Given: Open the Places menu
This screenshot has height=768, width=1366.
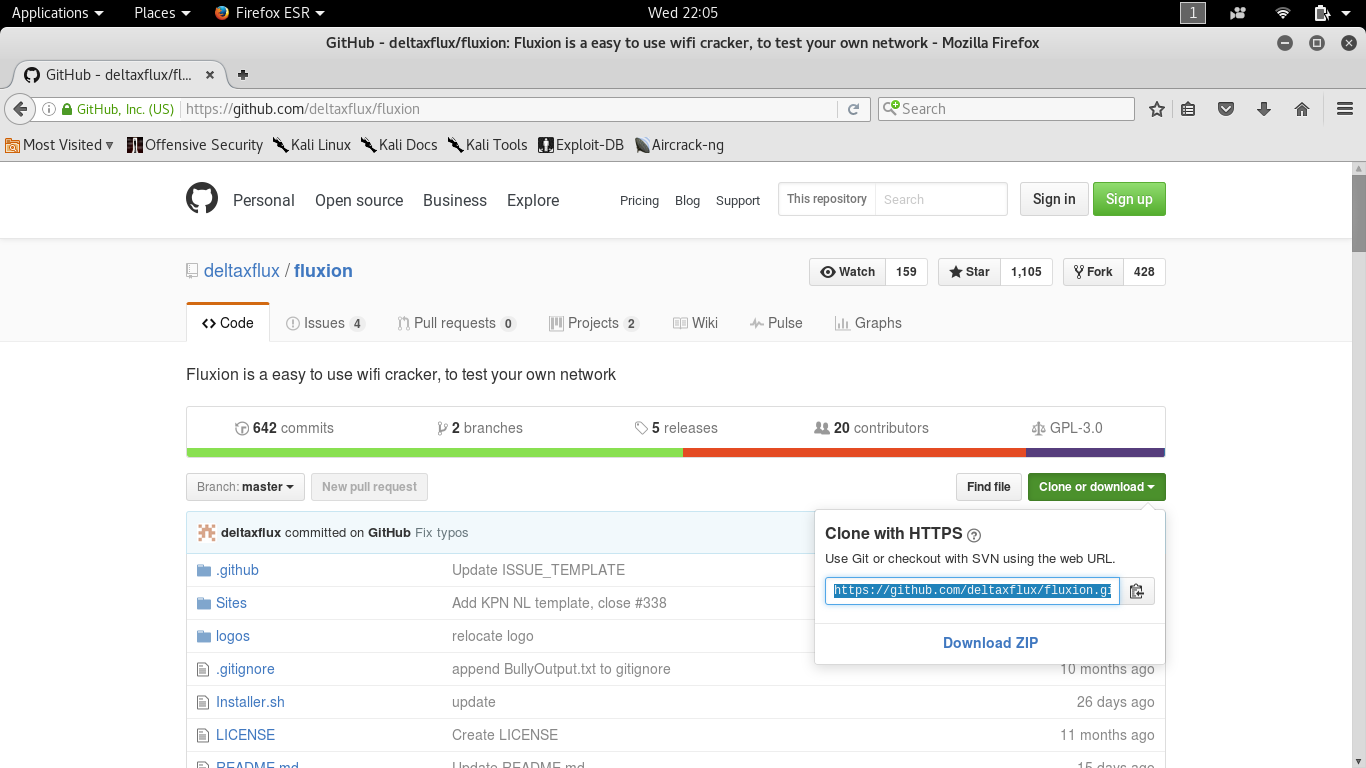Looking at the screenshot, I should (x=162, y=13).
